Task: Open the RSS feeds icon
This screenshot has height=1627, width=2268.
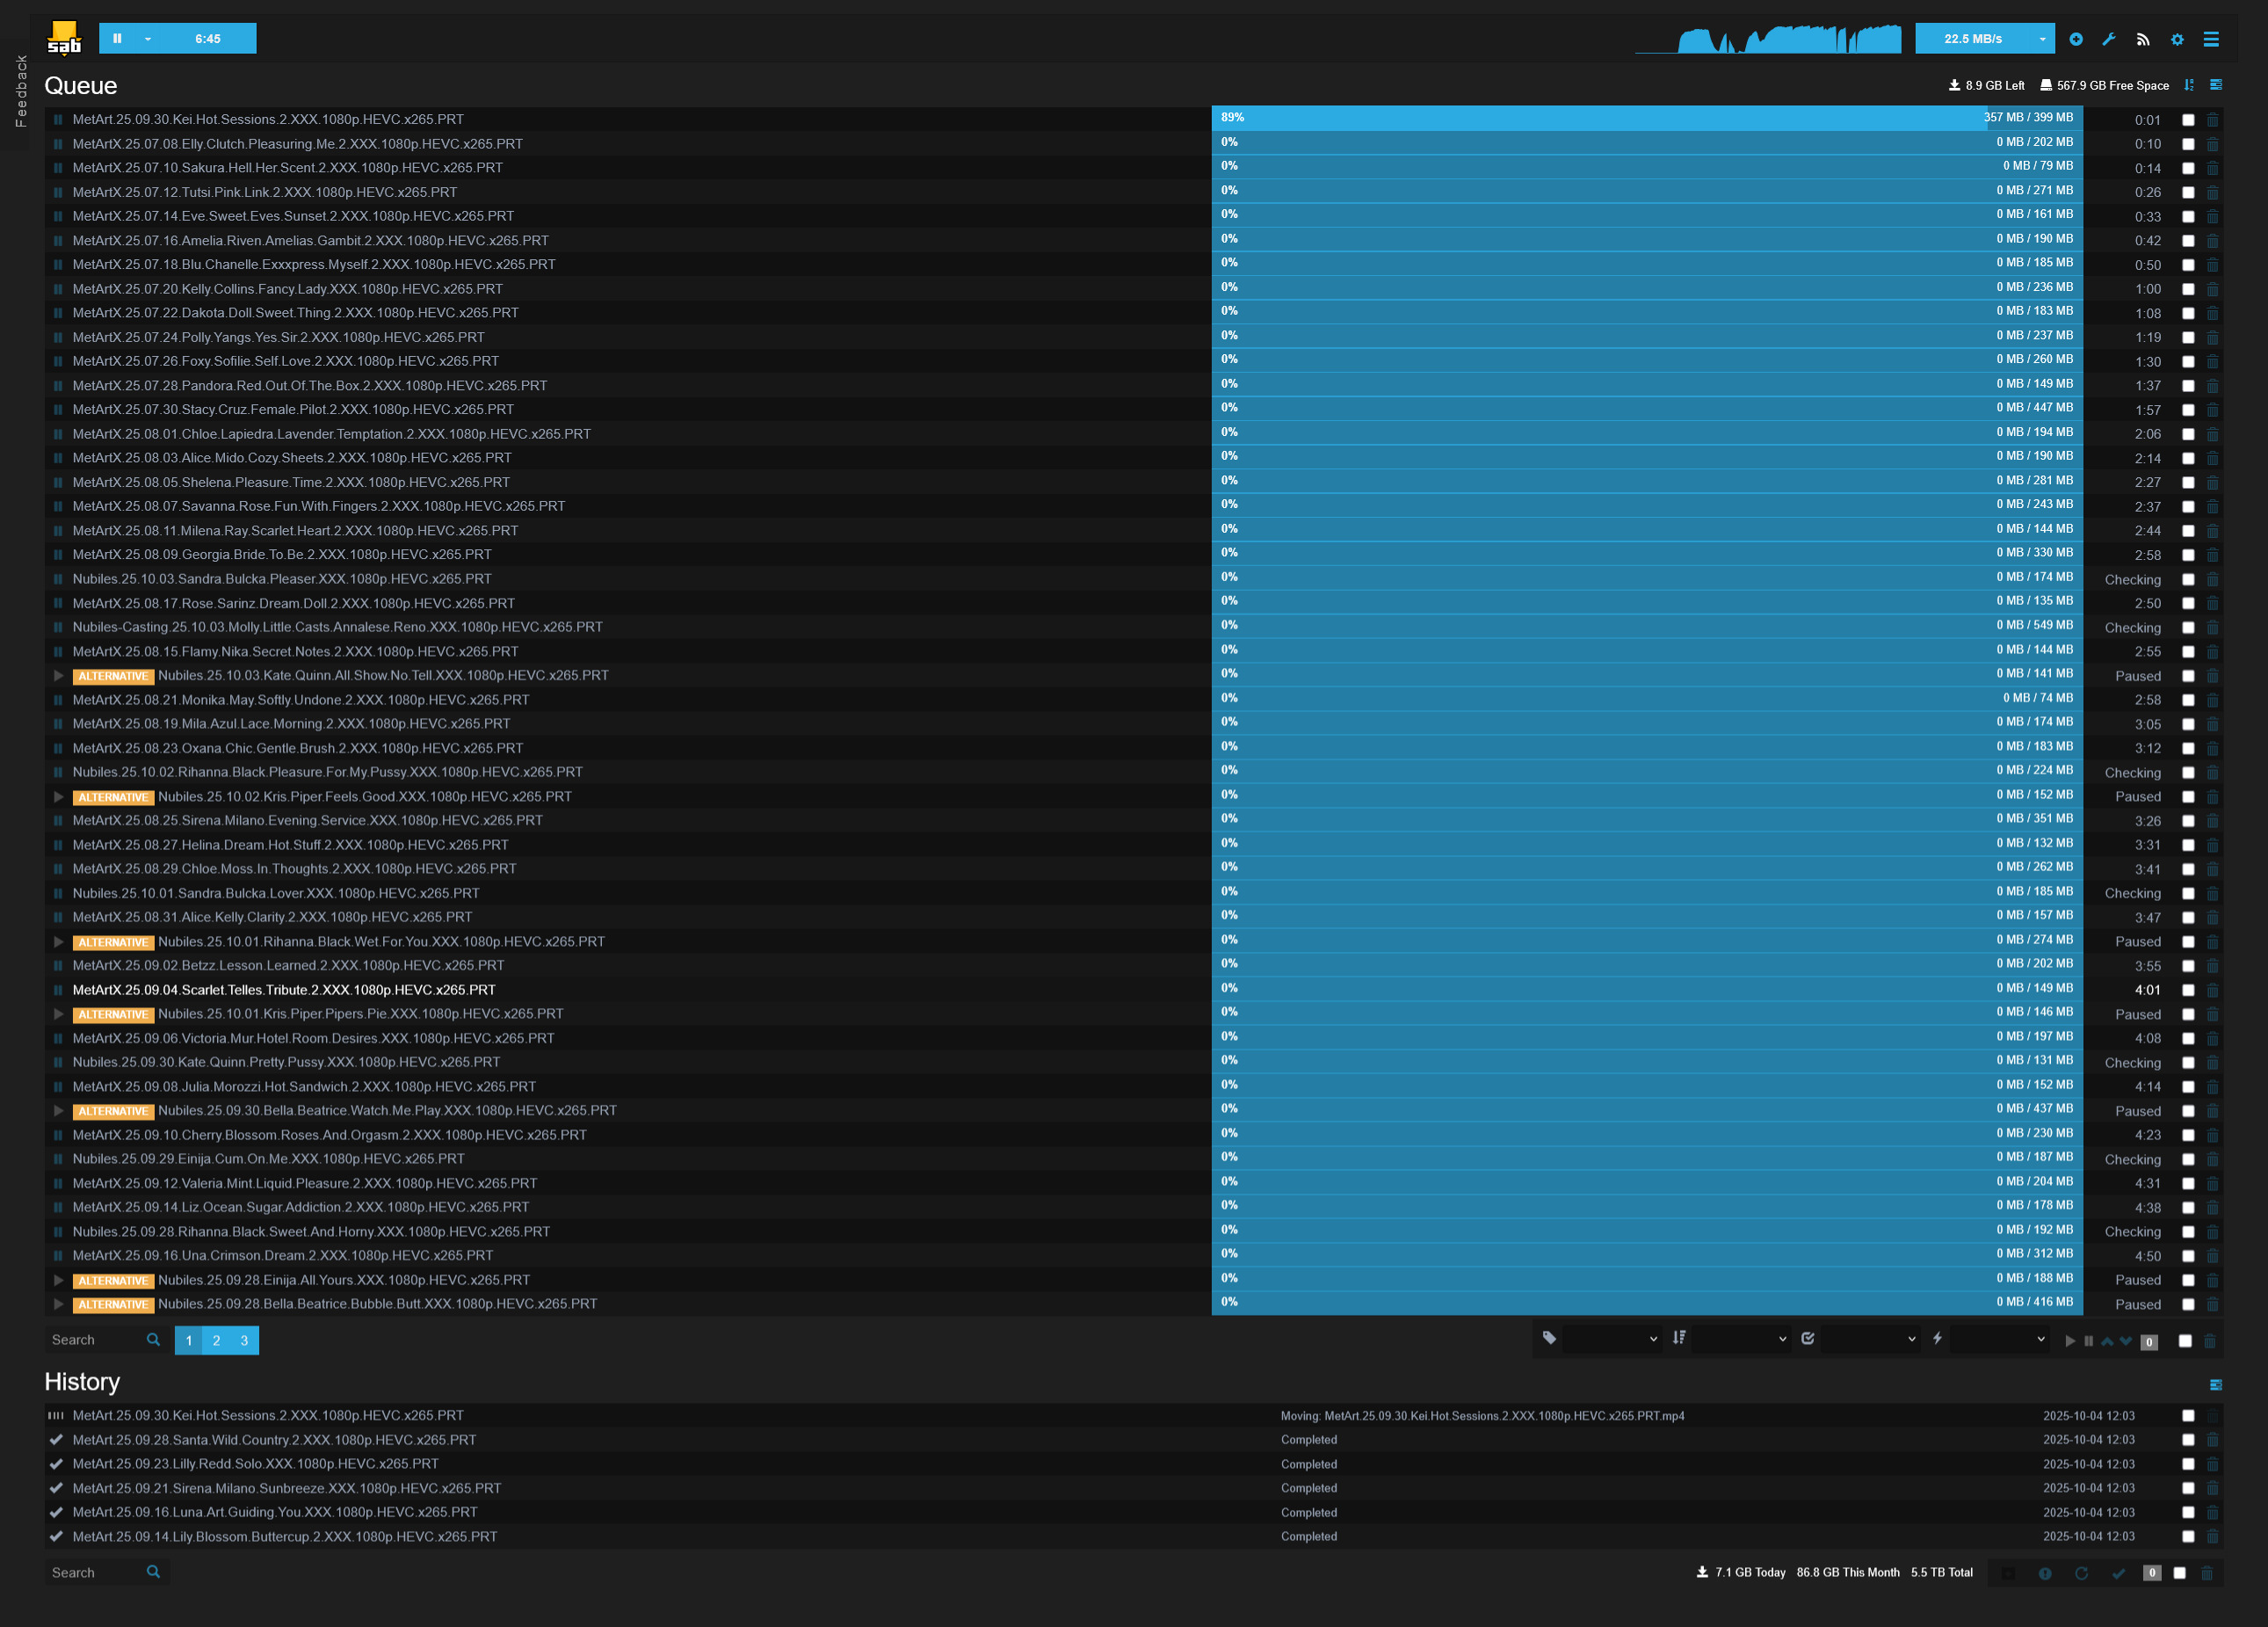Action: tap(2143, 39)
